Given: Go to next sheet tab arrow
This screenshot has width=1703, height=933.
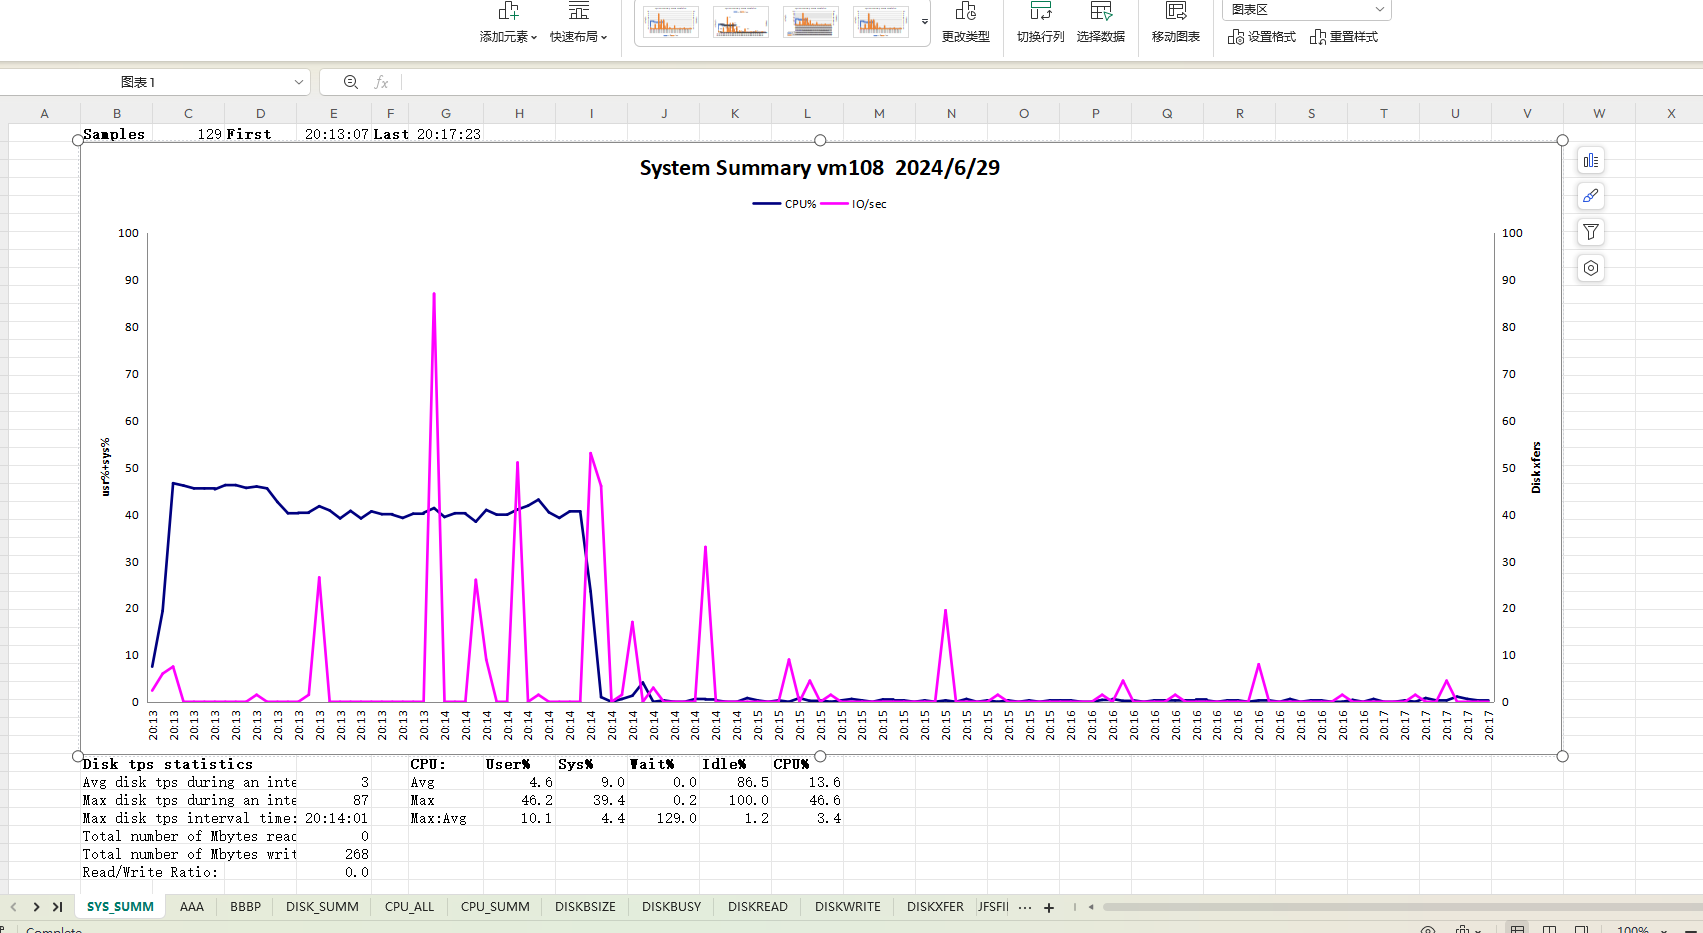Looking at the screenshot, I should click(x=36, y=907).
